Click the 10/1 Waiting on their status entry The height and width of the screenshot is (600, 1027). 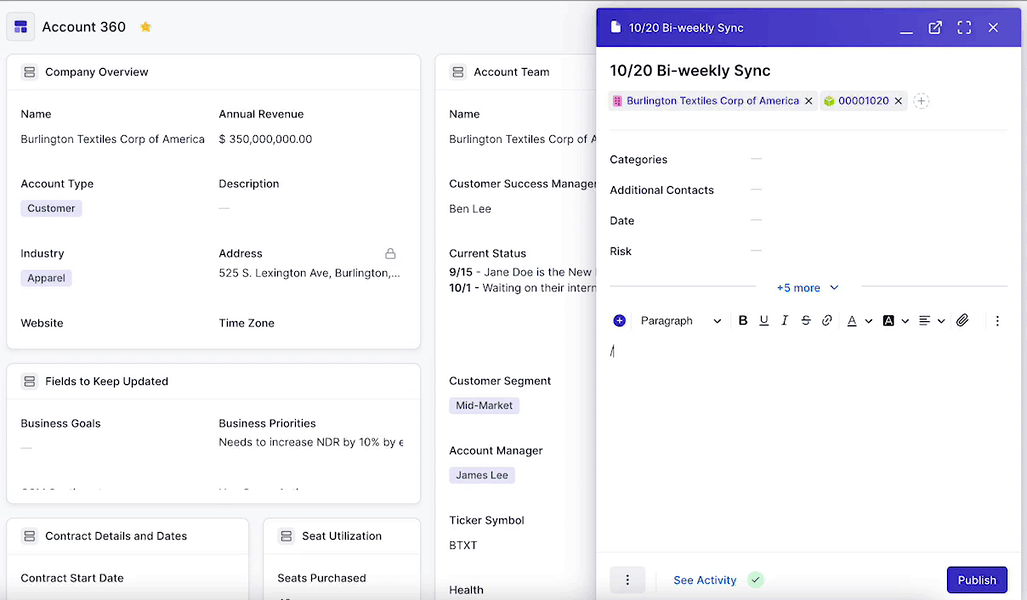tap(522, 288)
